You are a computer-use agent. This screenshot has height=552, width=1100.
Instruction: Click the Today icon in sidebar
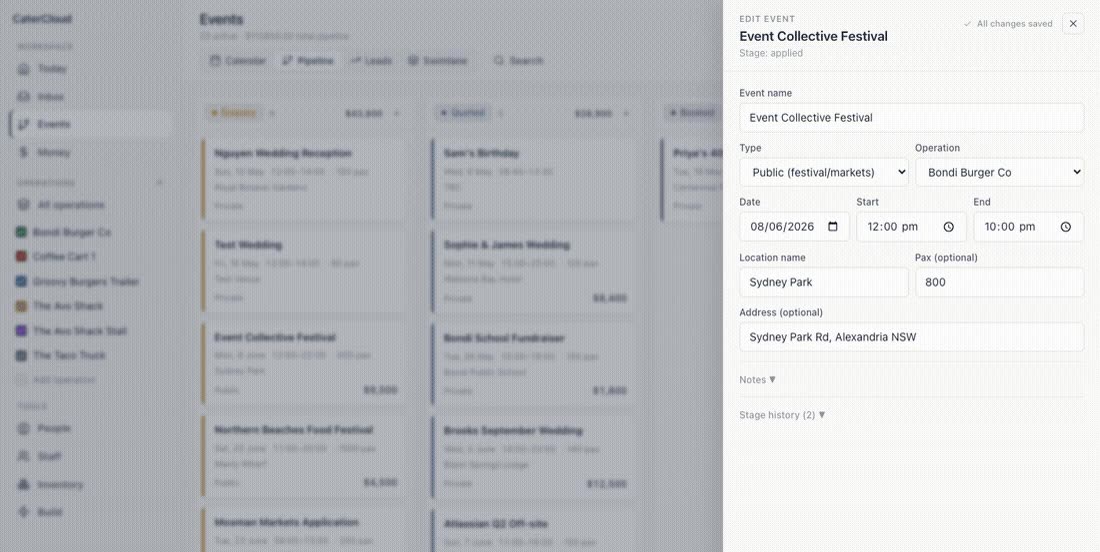(x=24, y=69)
